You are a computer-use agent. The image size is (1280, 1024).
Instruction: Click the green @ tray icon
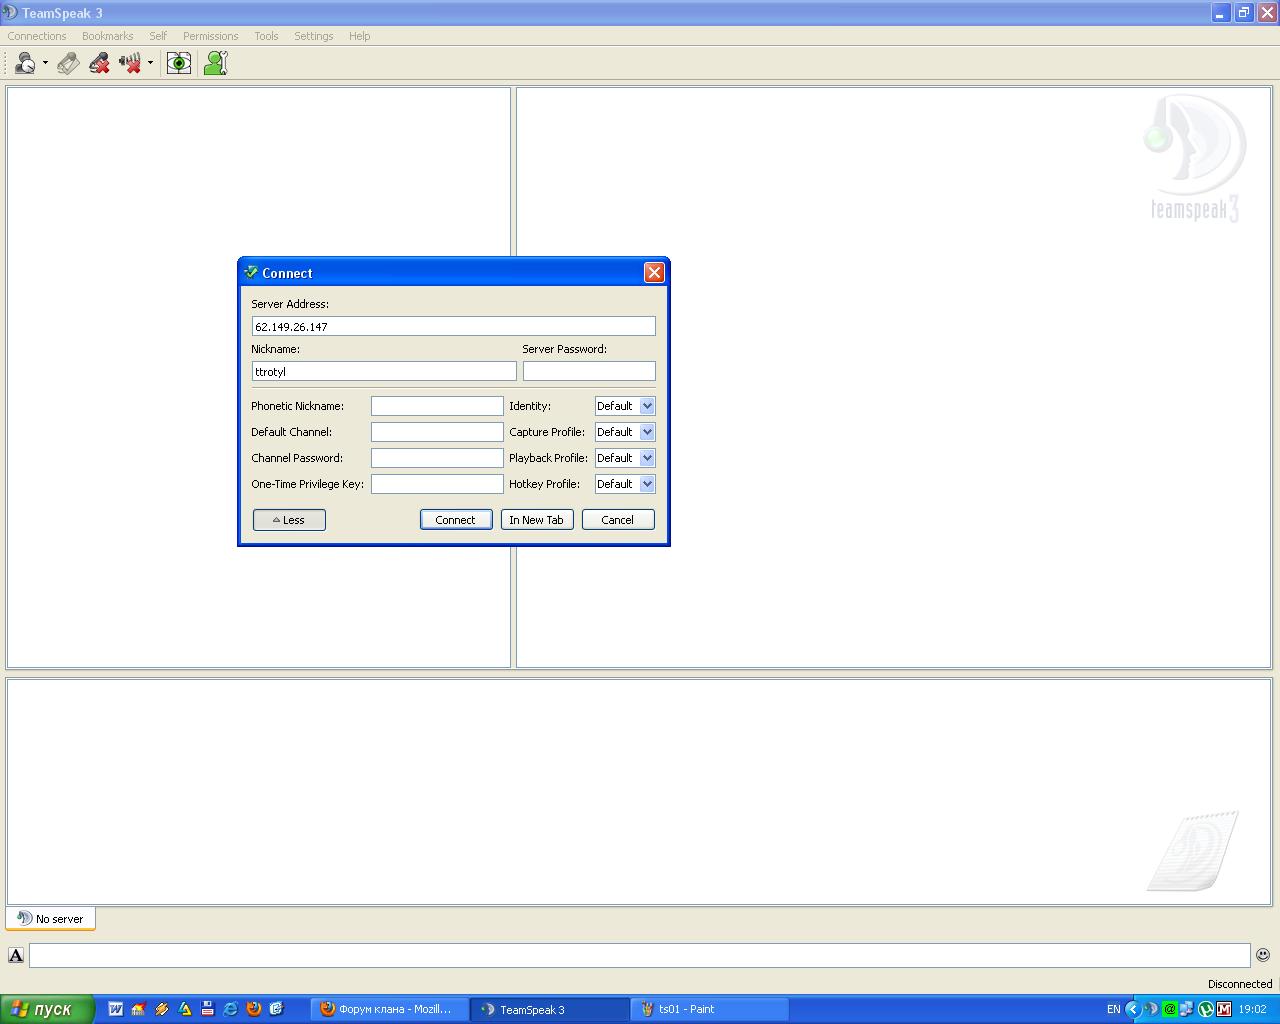pos(1169,1009)
